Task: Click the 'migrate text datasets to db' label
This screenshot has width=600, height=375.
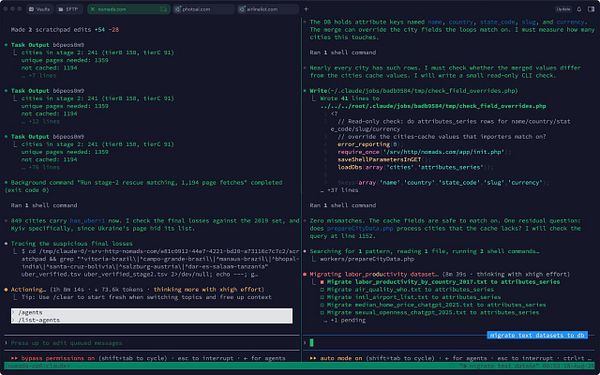Action: pyautogui.click(x=537, y=335)
